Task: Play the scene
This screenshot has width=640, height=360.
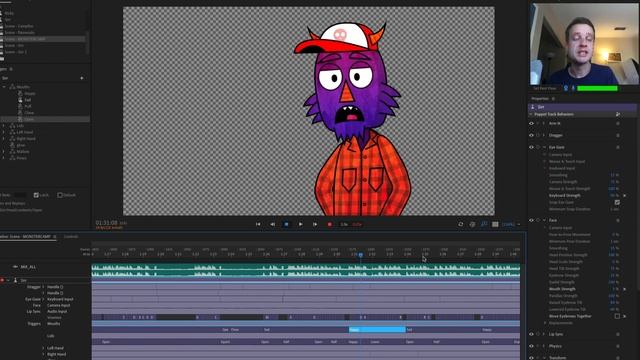Action: 300,224
